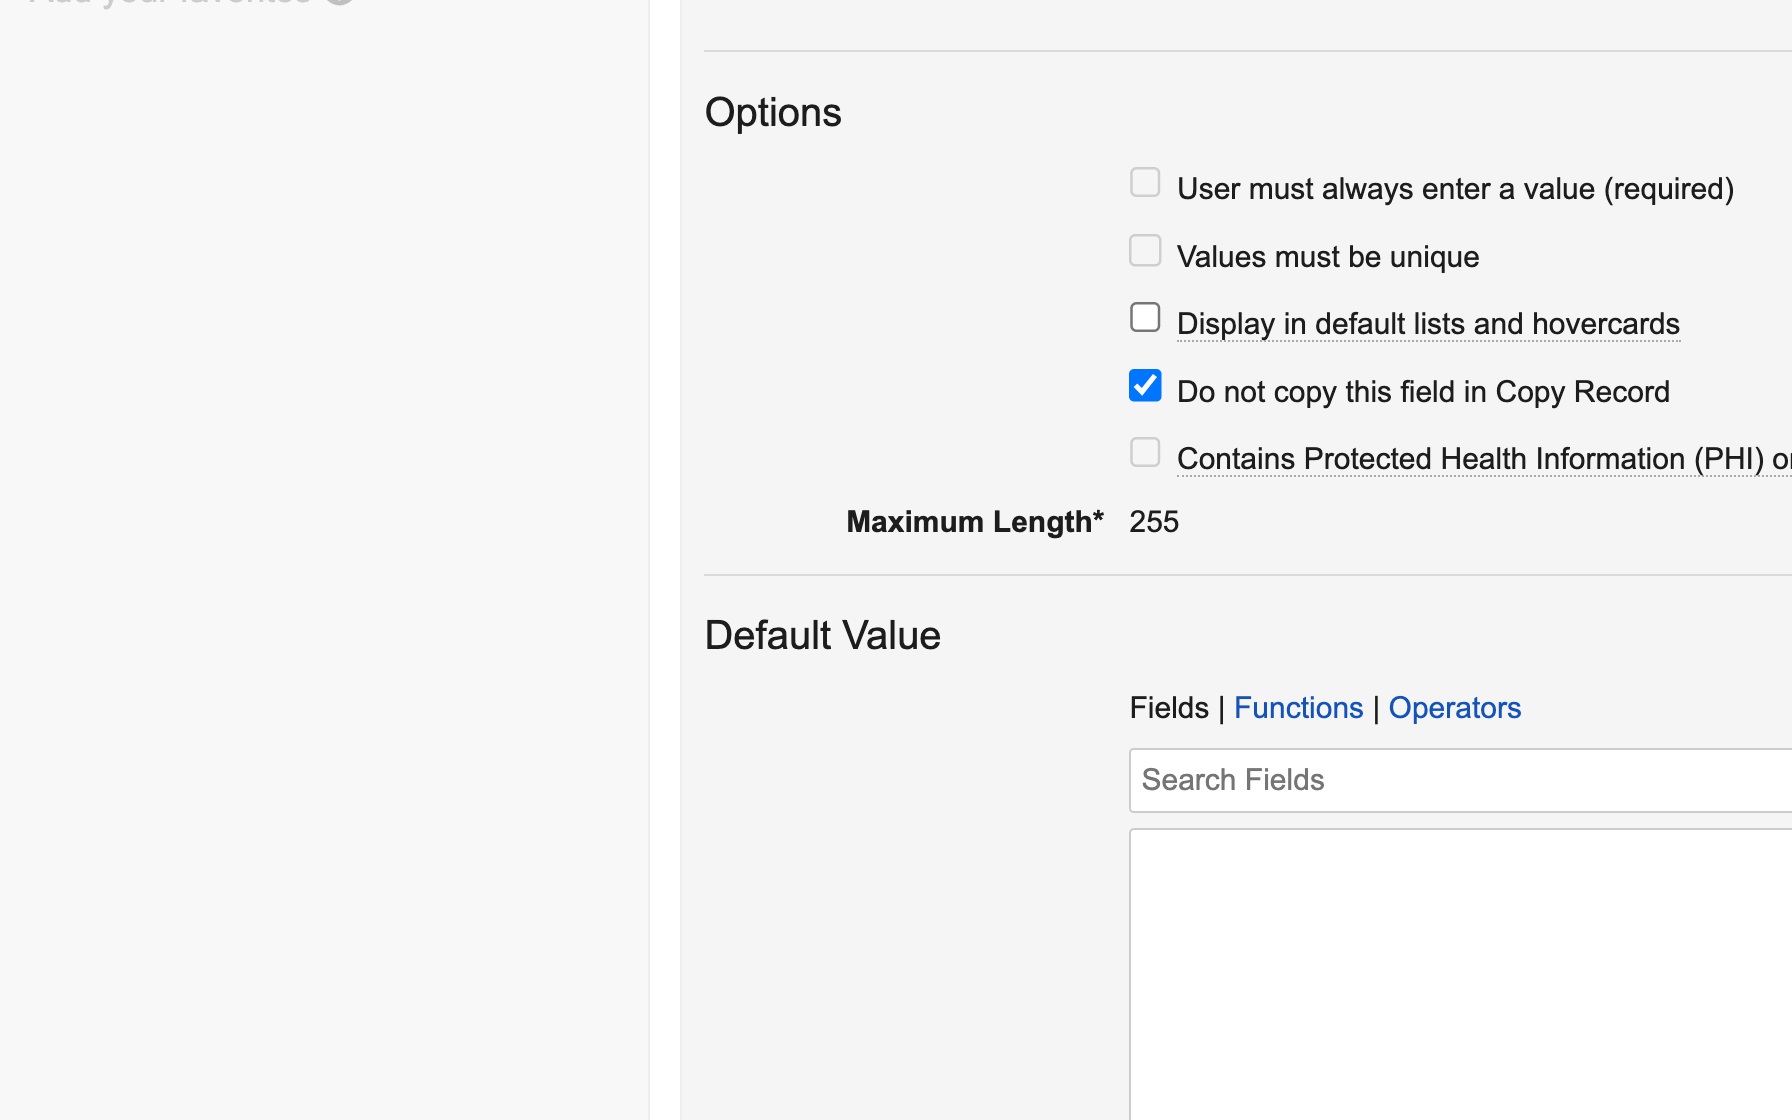Enable the required value checkbox
Image resolution: width=1792 pixels, height=1120 pixels.
click(1145, 183)
